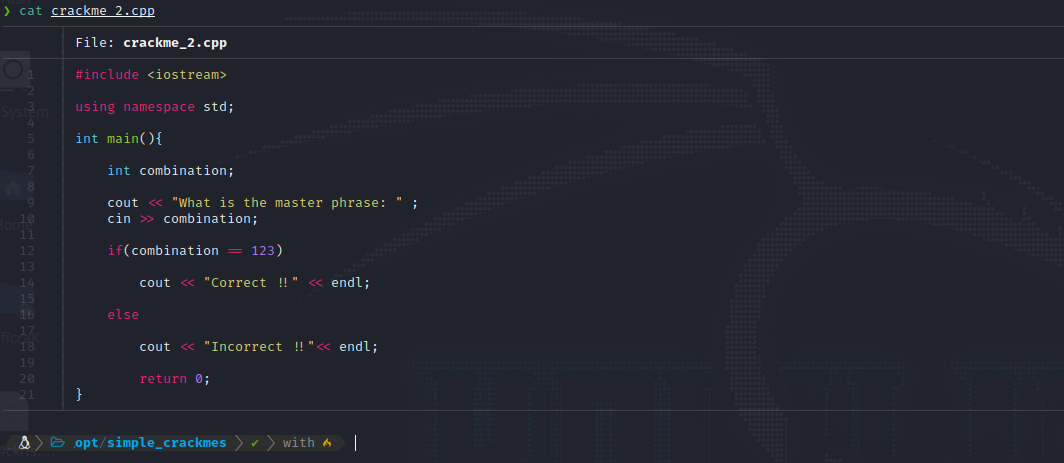Click the flame icon after 'with'
The width and height of the screenshot is (1064, 463).
point(327,442)
